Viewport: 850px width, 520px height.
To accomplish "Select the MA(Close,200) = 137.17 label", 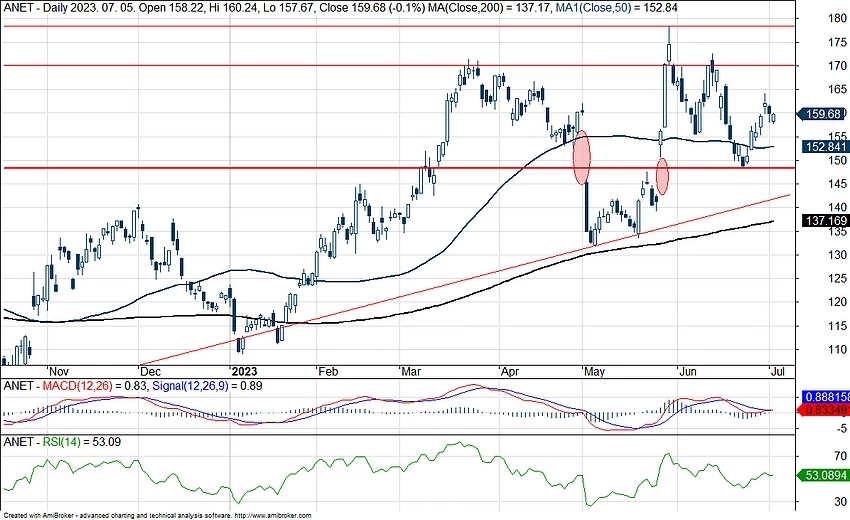I will (489, 8).
